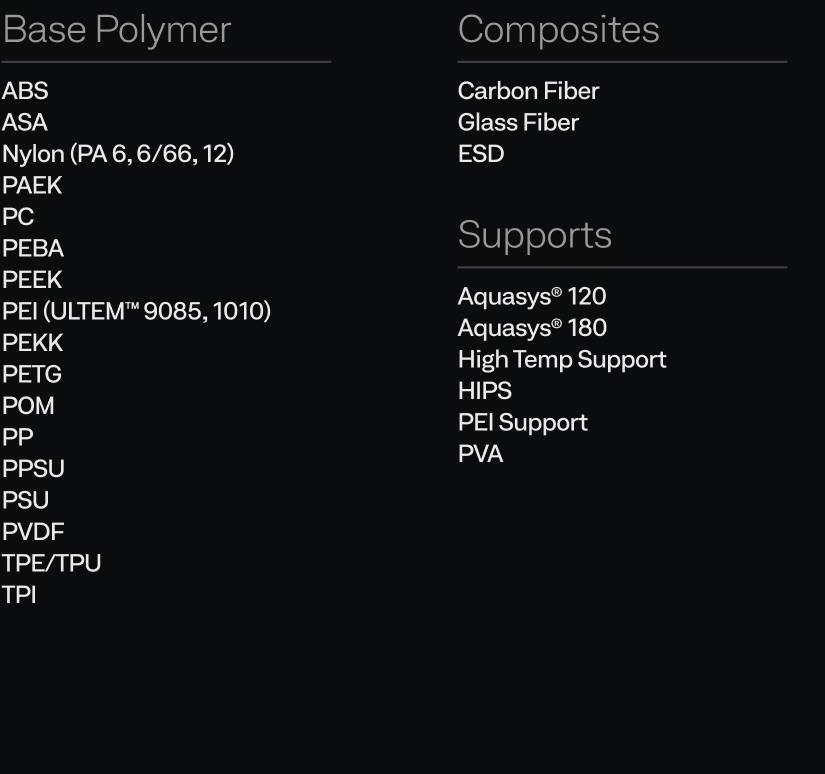Image resolution: width=825 pixels, height=774 pixels.
Task: Select the PPSU polymer
Action: pyautogui.click(x=33, y=469)
